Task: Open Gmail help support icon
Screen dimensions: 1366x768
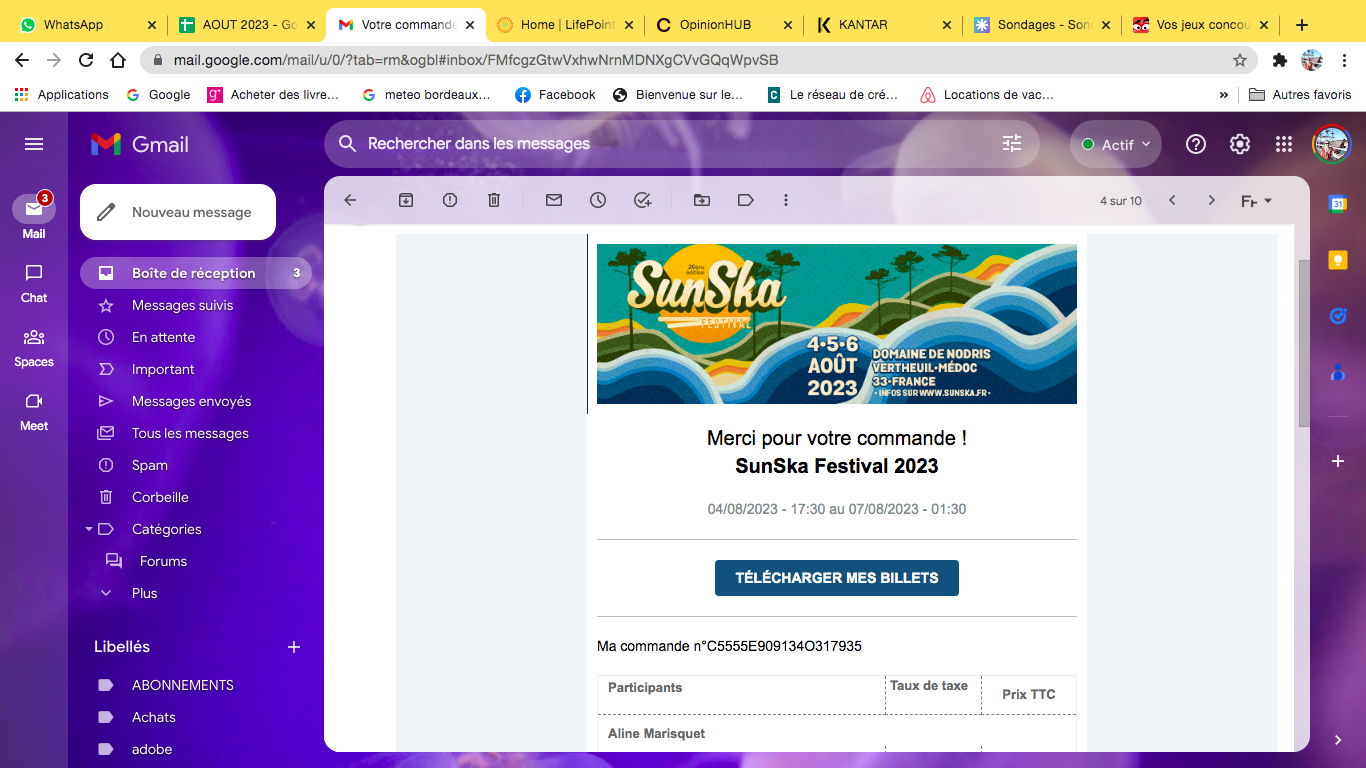Action: [x=1196, y=144]
